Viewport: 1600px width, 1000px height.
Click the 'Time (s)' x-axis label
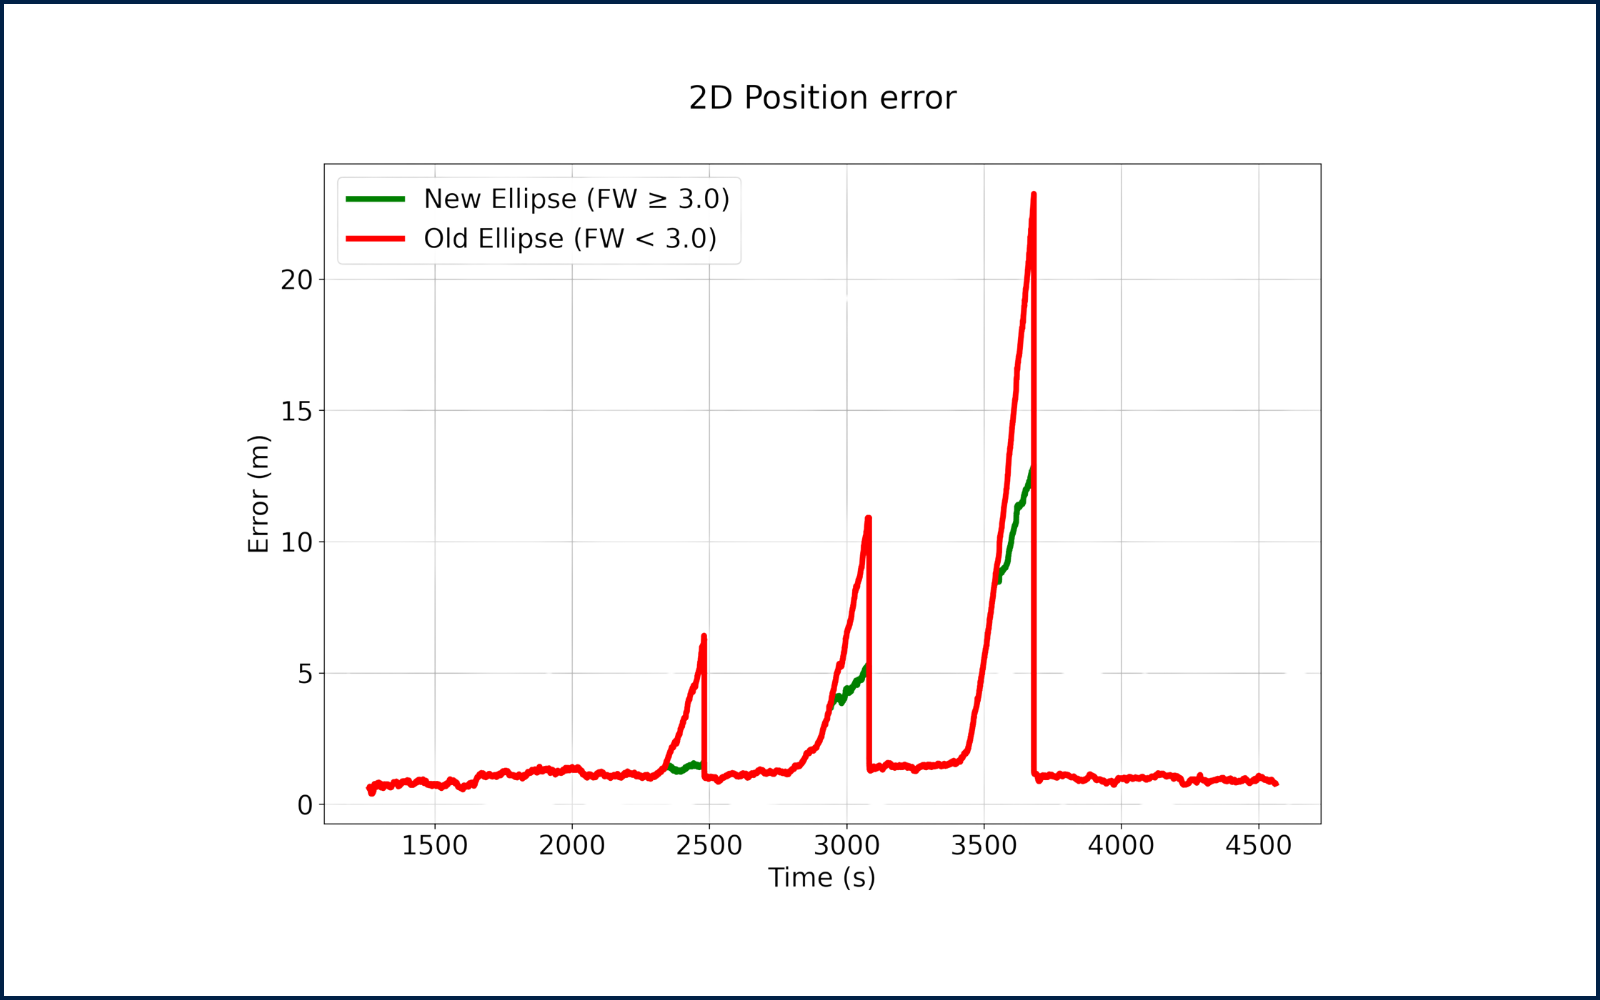[x=822, y=878]
